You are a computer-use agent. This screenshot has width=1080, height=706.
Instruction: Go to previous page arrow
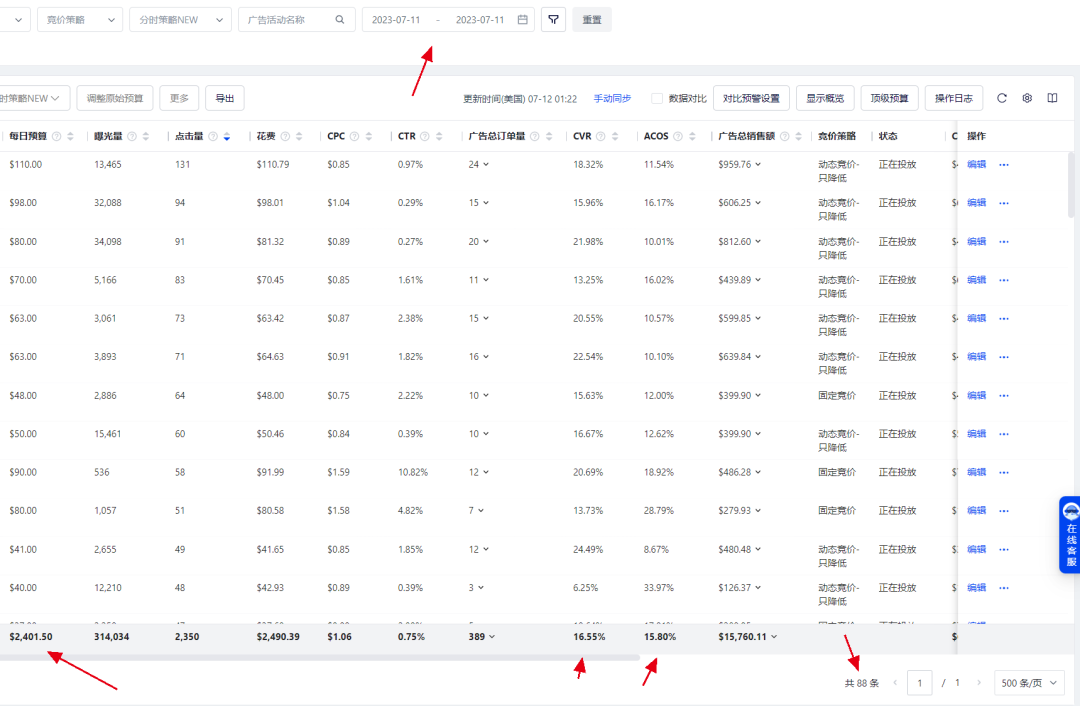pyautogui.click(x=895, y=683)
